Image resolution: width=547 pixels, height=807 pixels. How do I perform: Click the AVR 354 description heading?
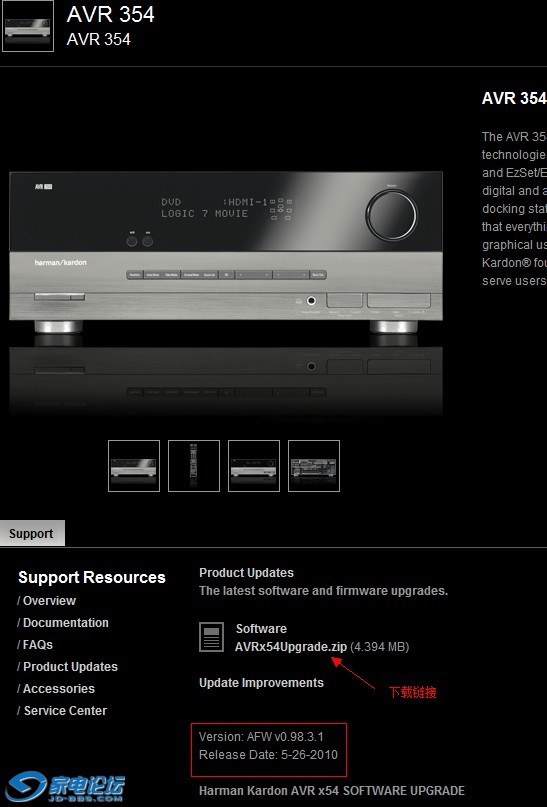[x=514, y=98]
